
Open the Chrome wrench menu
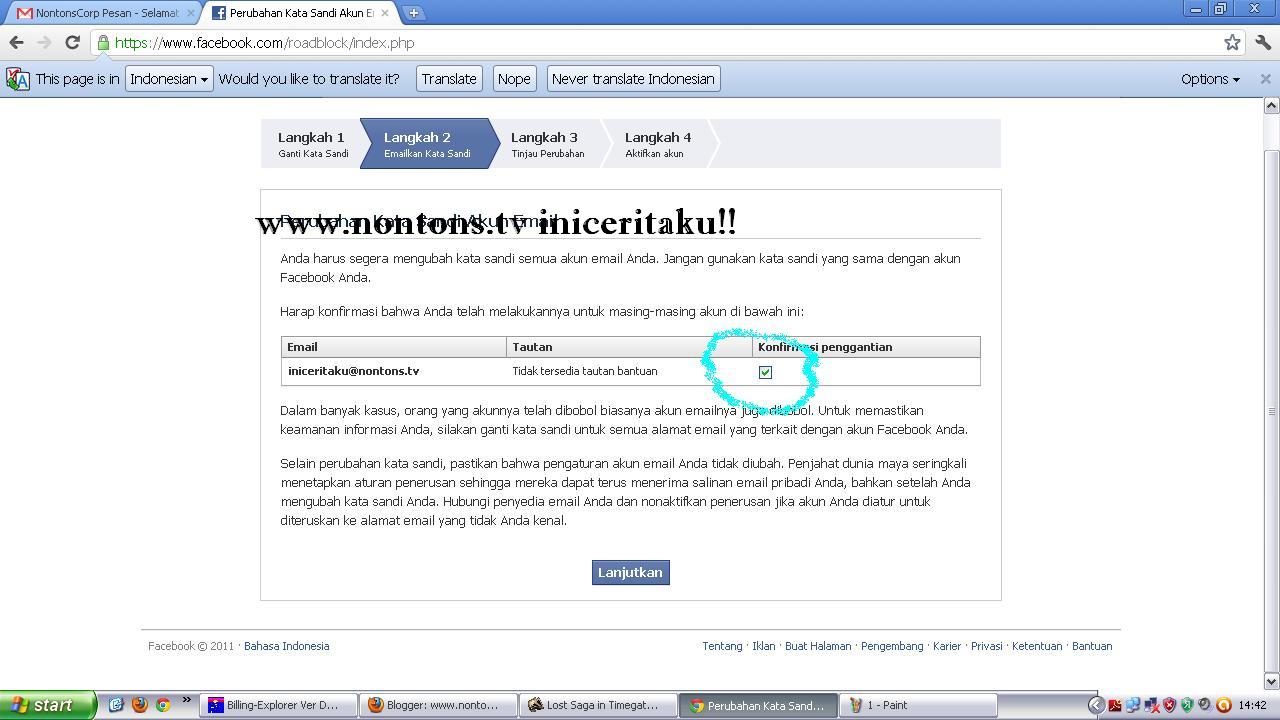1263,43
